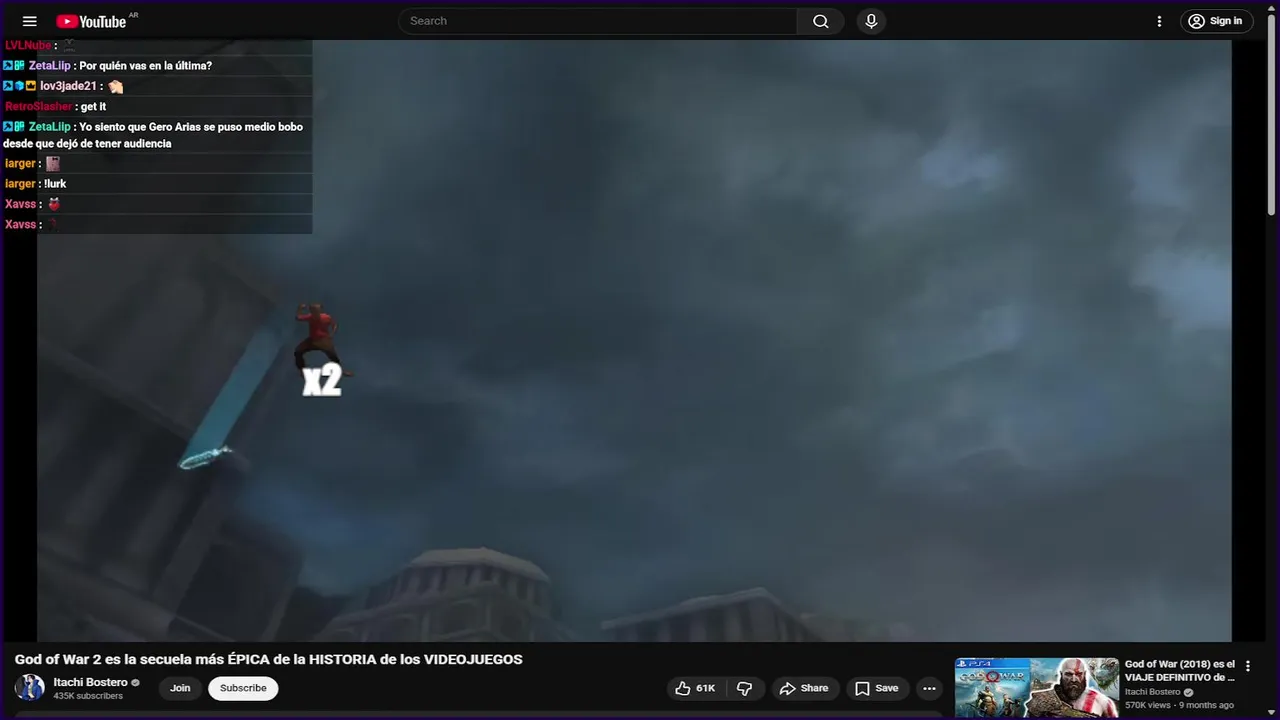Image resolution: width=1280 pixels, height=720 pixels.
Task: Open the God of War (2018) suggested video thumbnail
Action: [x=1037, y=688]
